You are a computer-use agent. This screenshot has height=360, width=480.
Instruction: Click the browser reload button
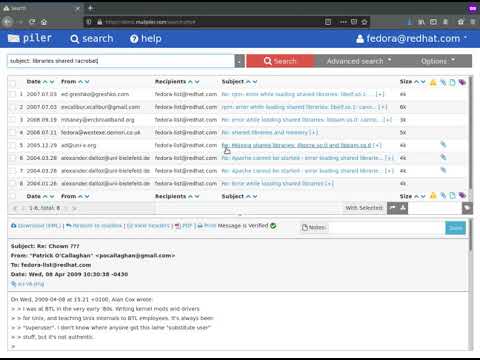tap(32, 22)
